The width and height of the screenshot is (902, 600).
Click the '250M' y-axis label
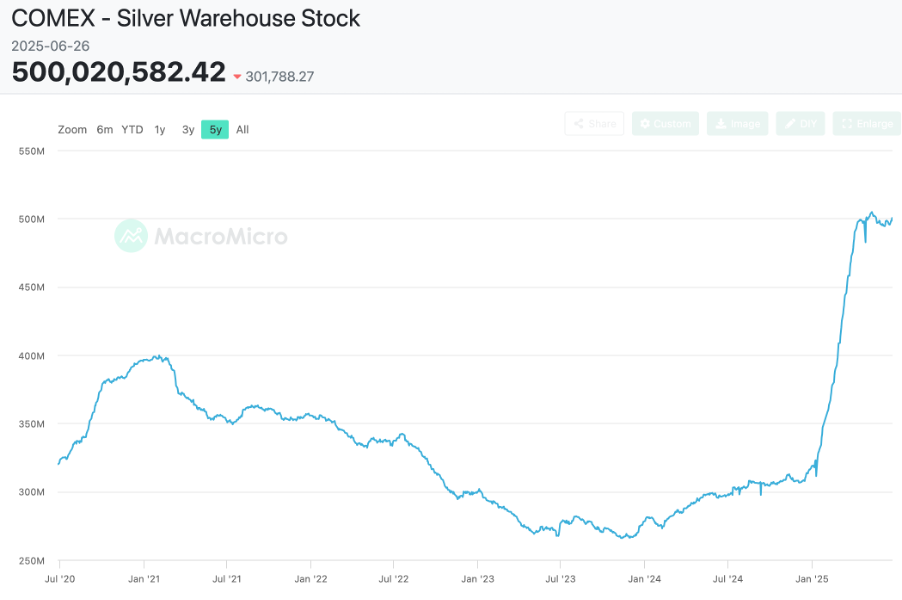coord(32,561)
